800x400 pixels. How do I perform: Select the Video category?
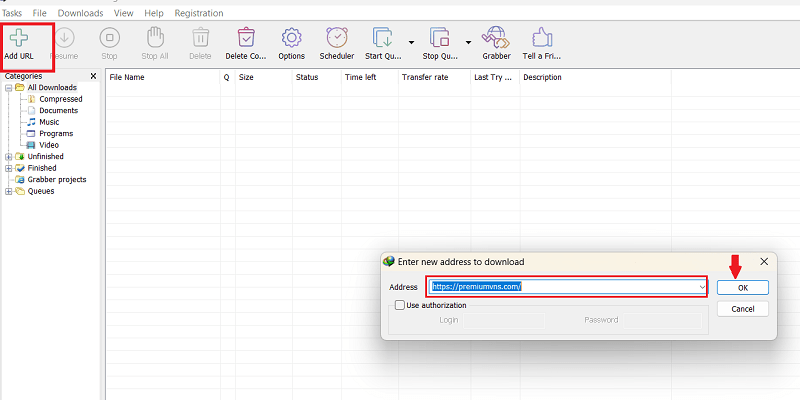[x=48, y=145]
